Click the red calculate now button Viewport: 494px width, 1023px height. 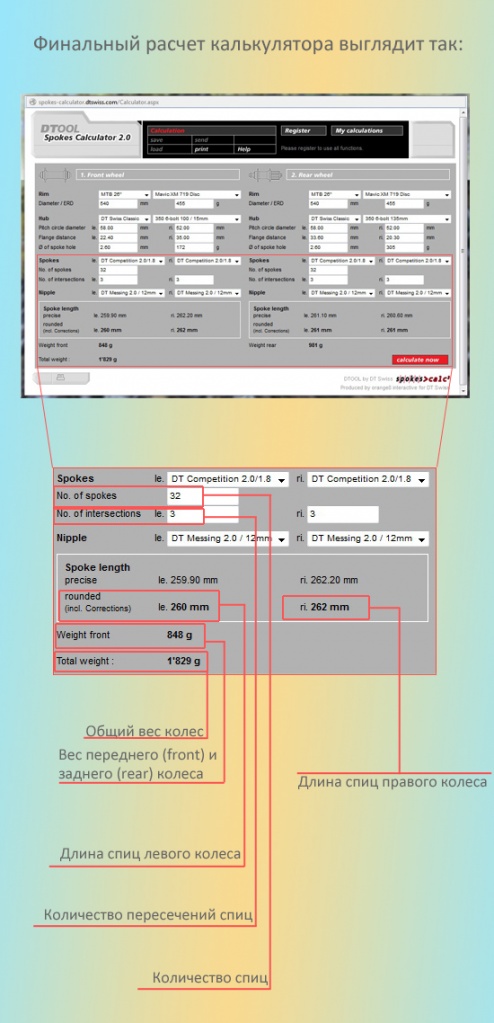coord(420,359)
